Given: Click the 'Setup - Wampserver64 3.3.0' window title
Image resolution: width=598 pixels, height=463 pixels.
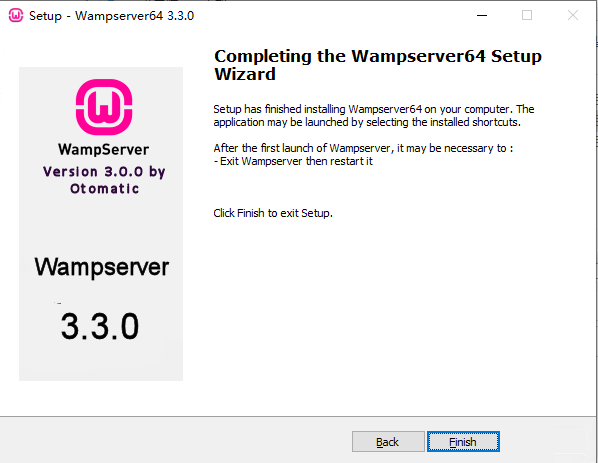Looking at the screenshot, I should [111, 16].
